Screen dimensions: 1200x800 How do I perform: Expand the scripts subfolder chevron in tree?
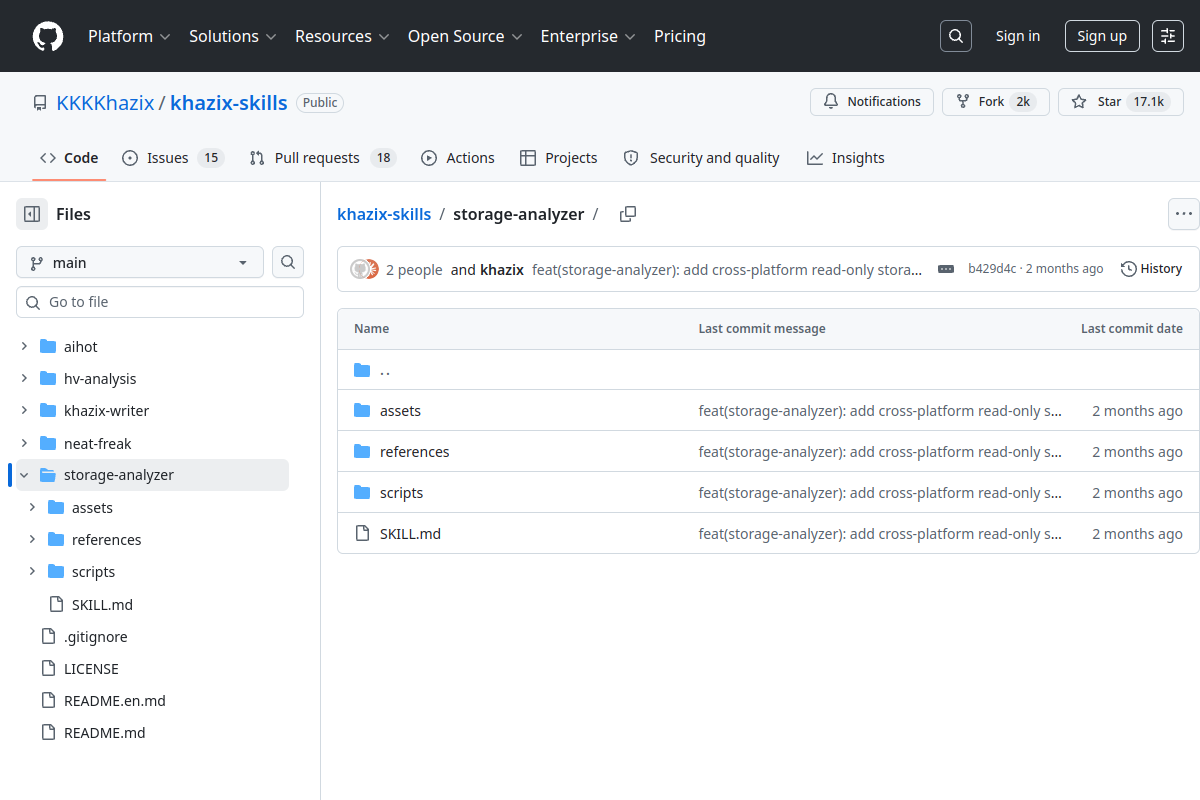pyautogui.click(x=32, y=572)
